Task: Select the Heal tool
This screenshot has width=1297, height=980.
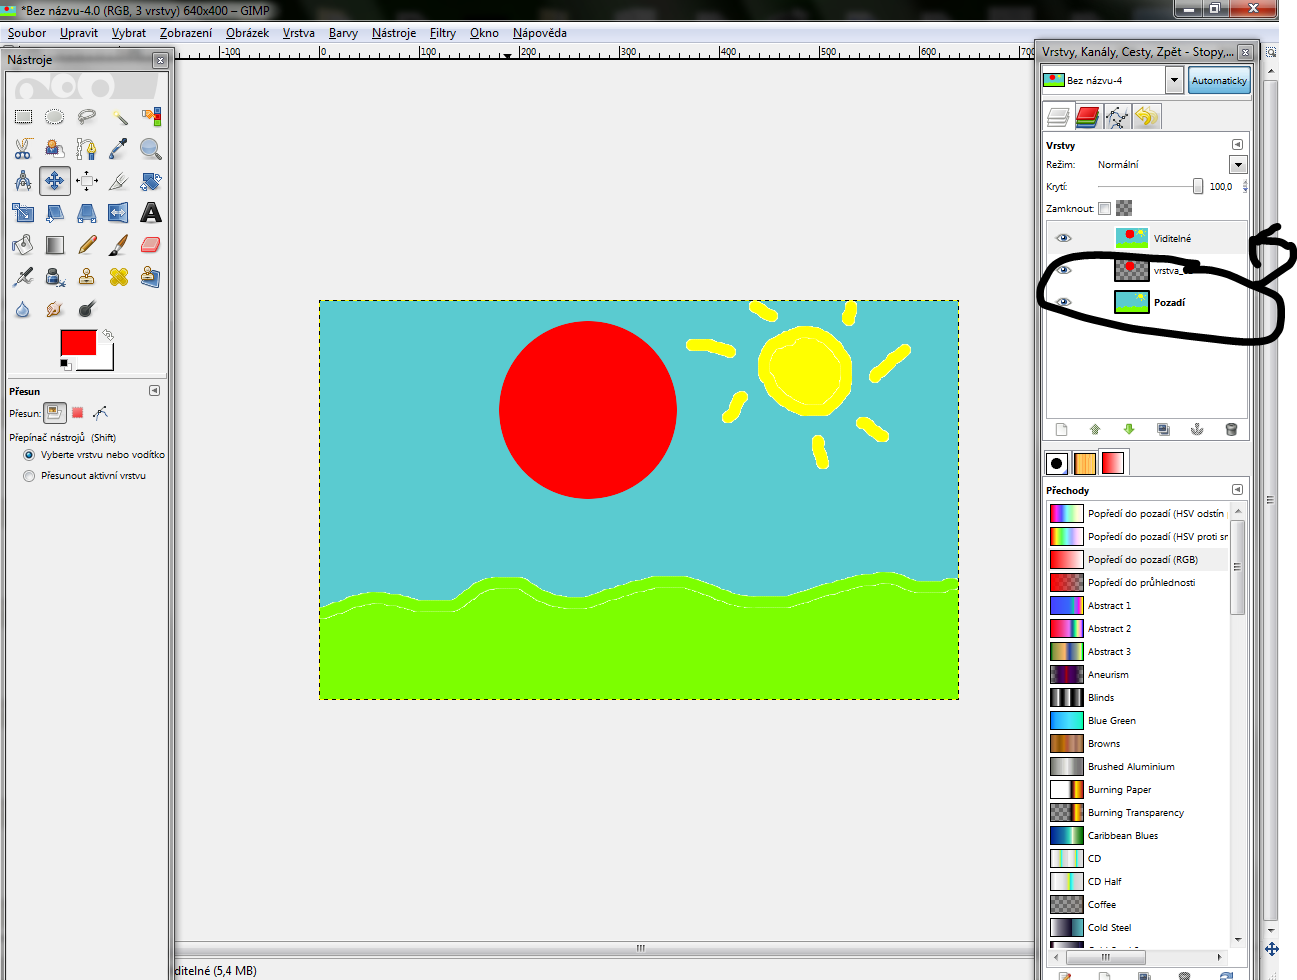Action: pos(119,277)
